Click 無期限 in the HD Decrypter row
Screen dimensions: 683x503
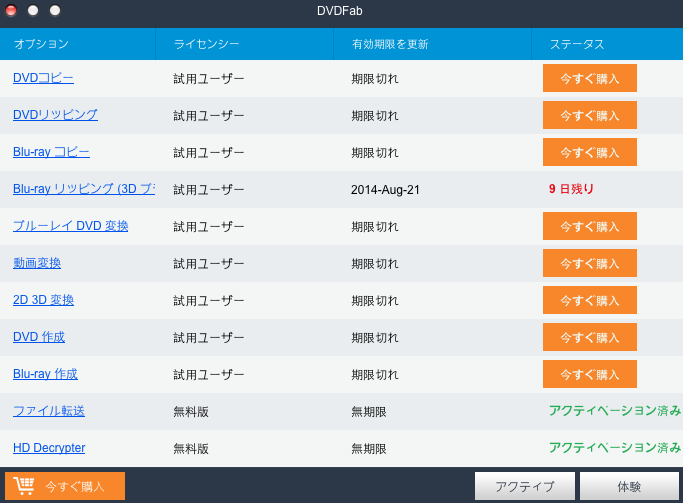click(x=369, y=449)
